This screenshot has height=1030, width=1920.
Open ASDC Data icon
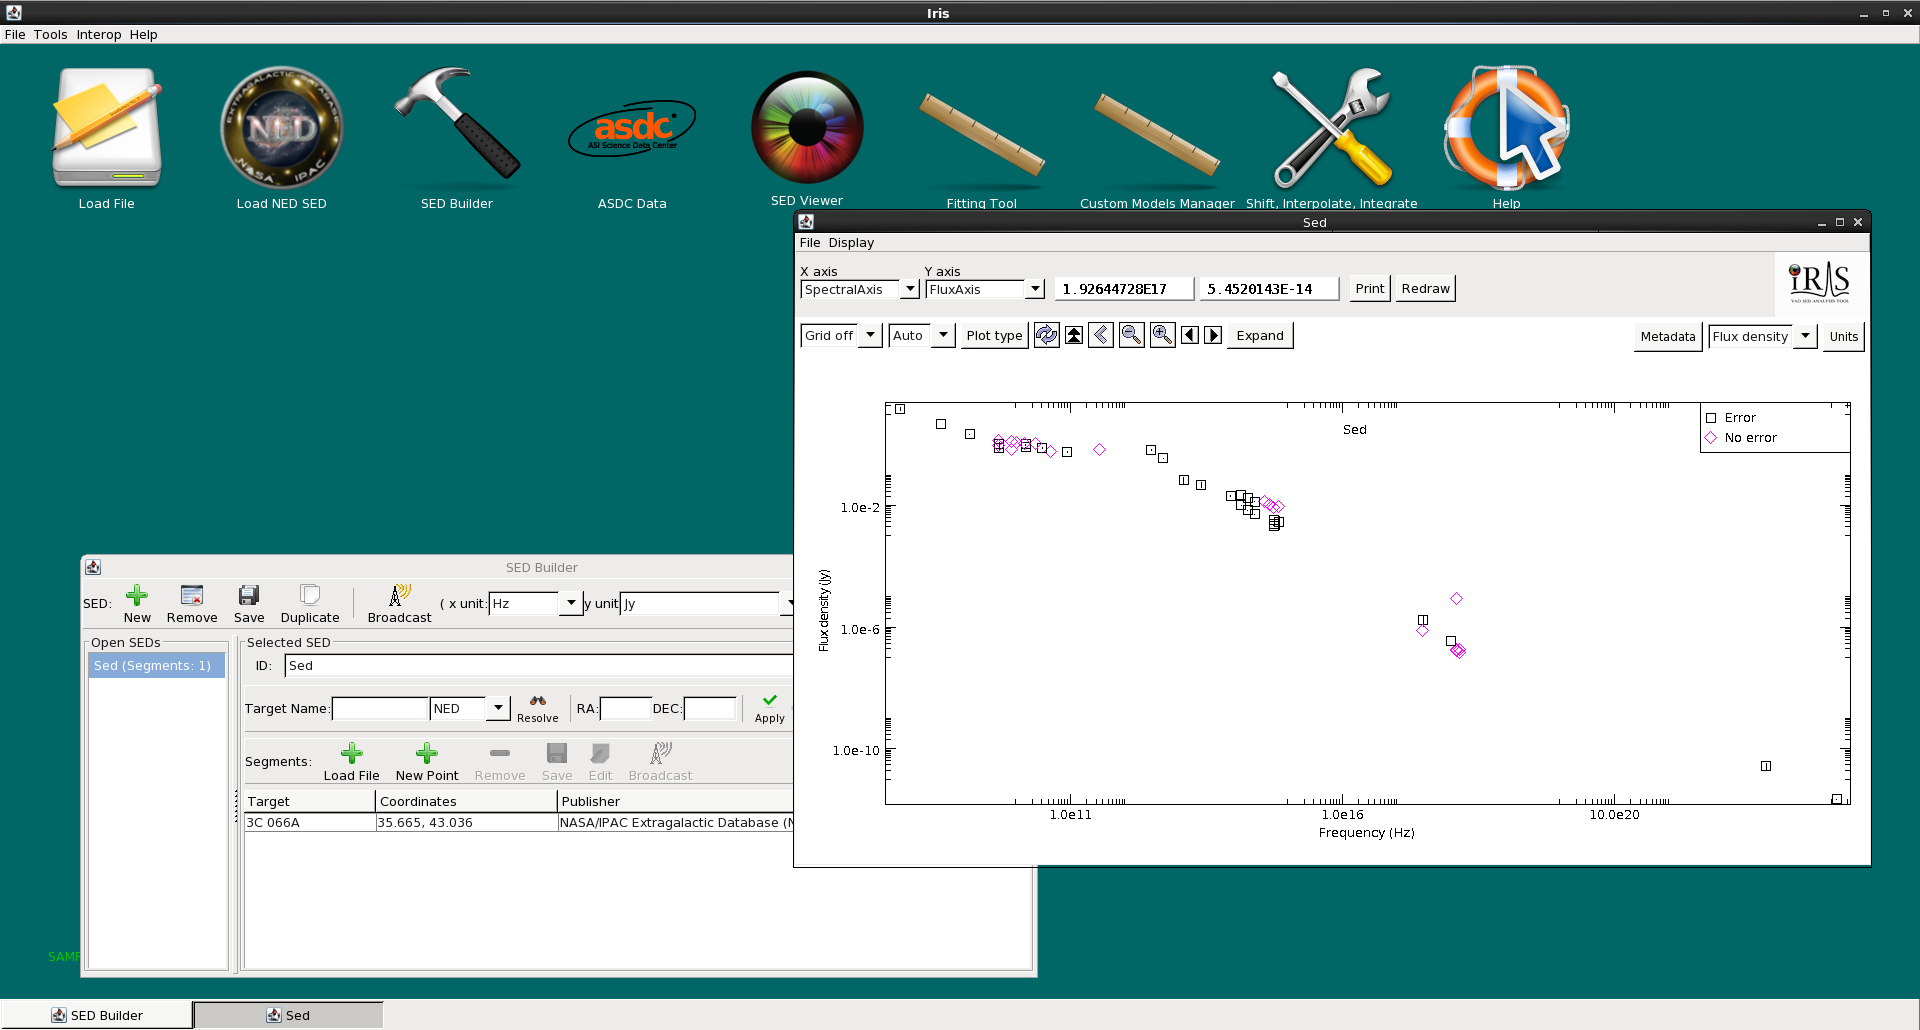[632, 128]
